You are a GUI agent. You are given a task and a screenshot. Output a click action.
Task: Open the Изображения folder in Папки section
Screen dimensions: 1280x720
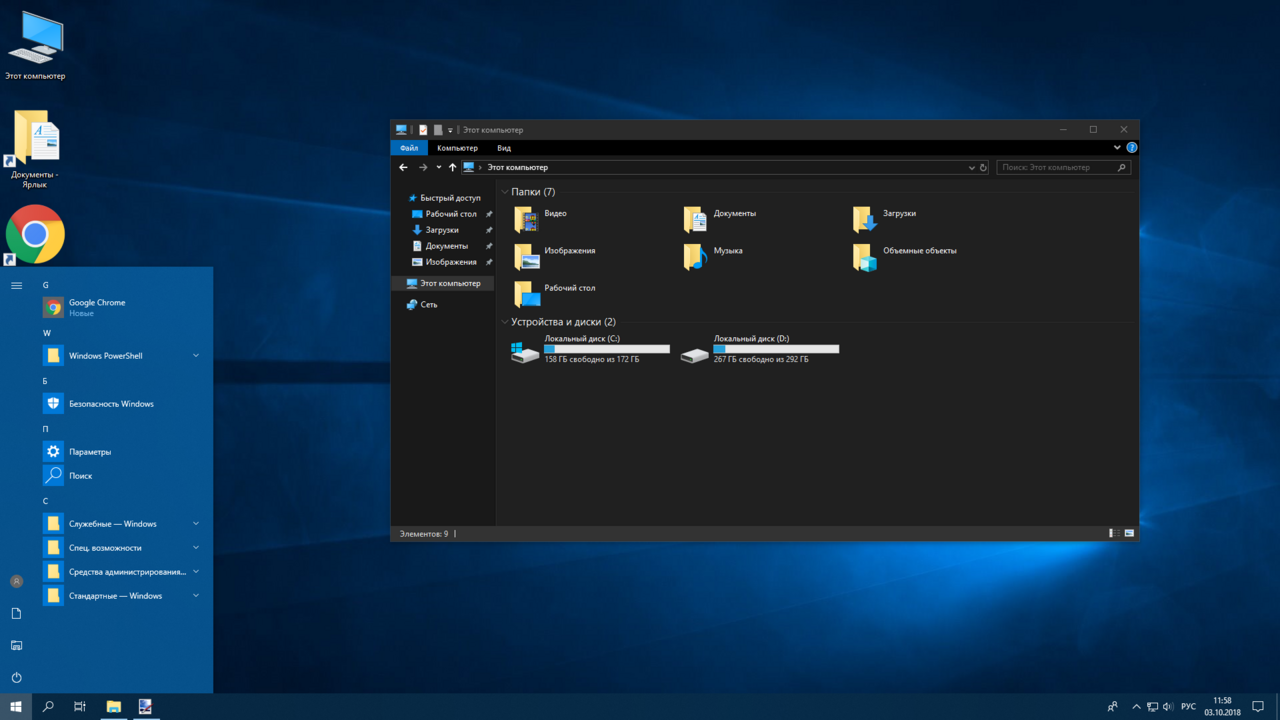coord(555,256)
